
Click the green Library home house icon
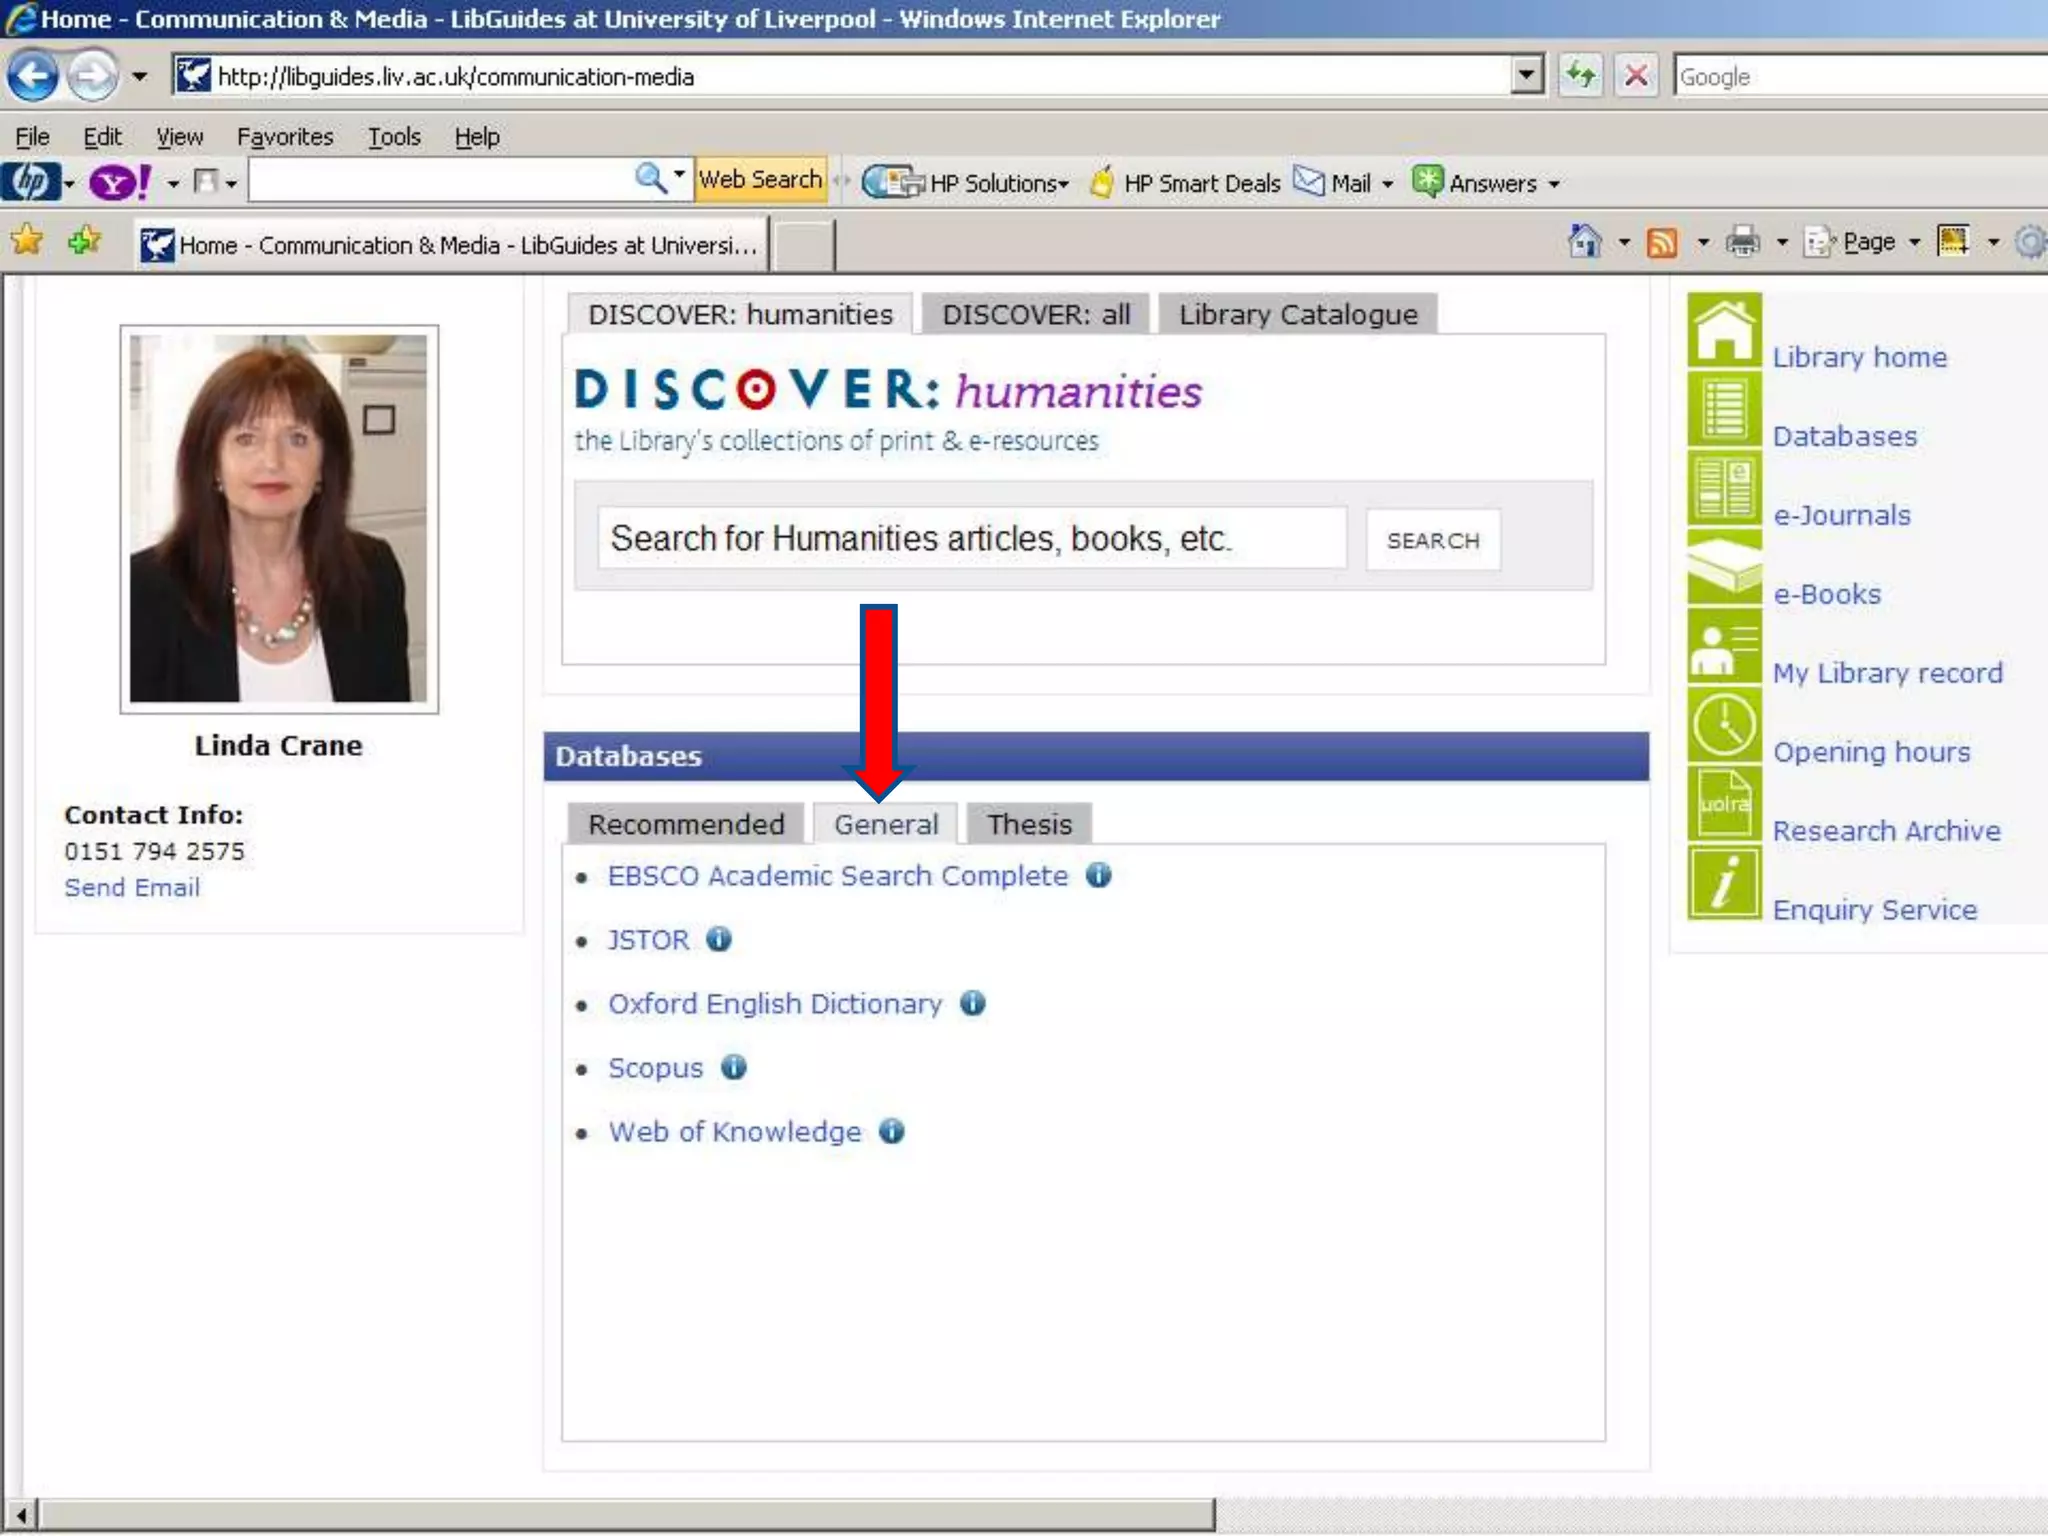click(1723, 330)
